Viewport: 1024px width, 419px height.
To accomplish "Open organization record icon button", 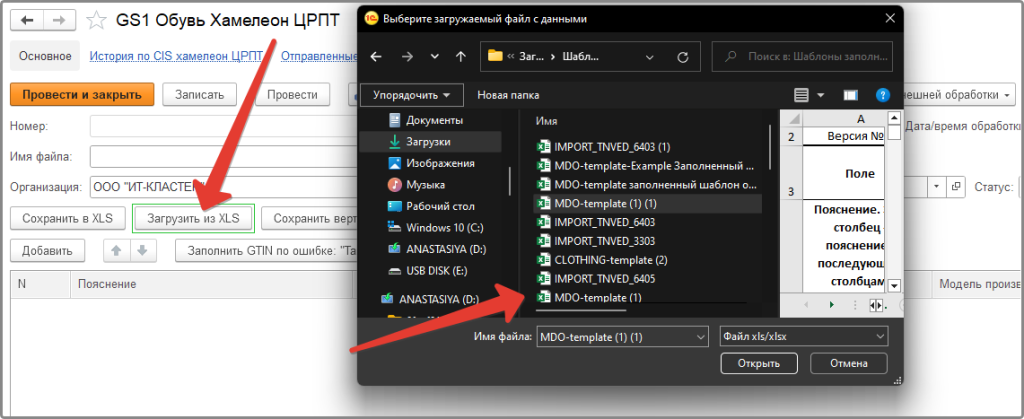I will point(956,187).
